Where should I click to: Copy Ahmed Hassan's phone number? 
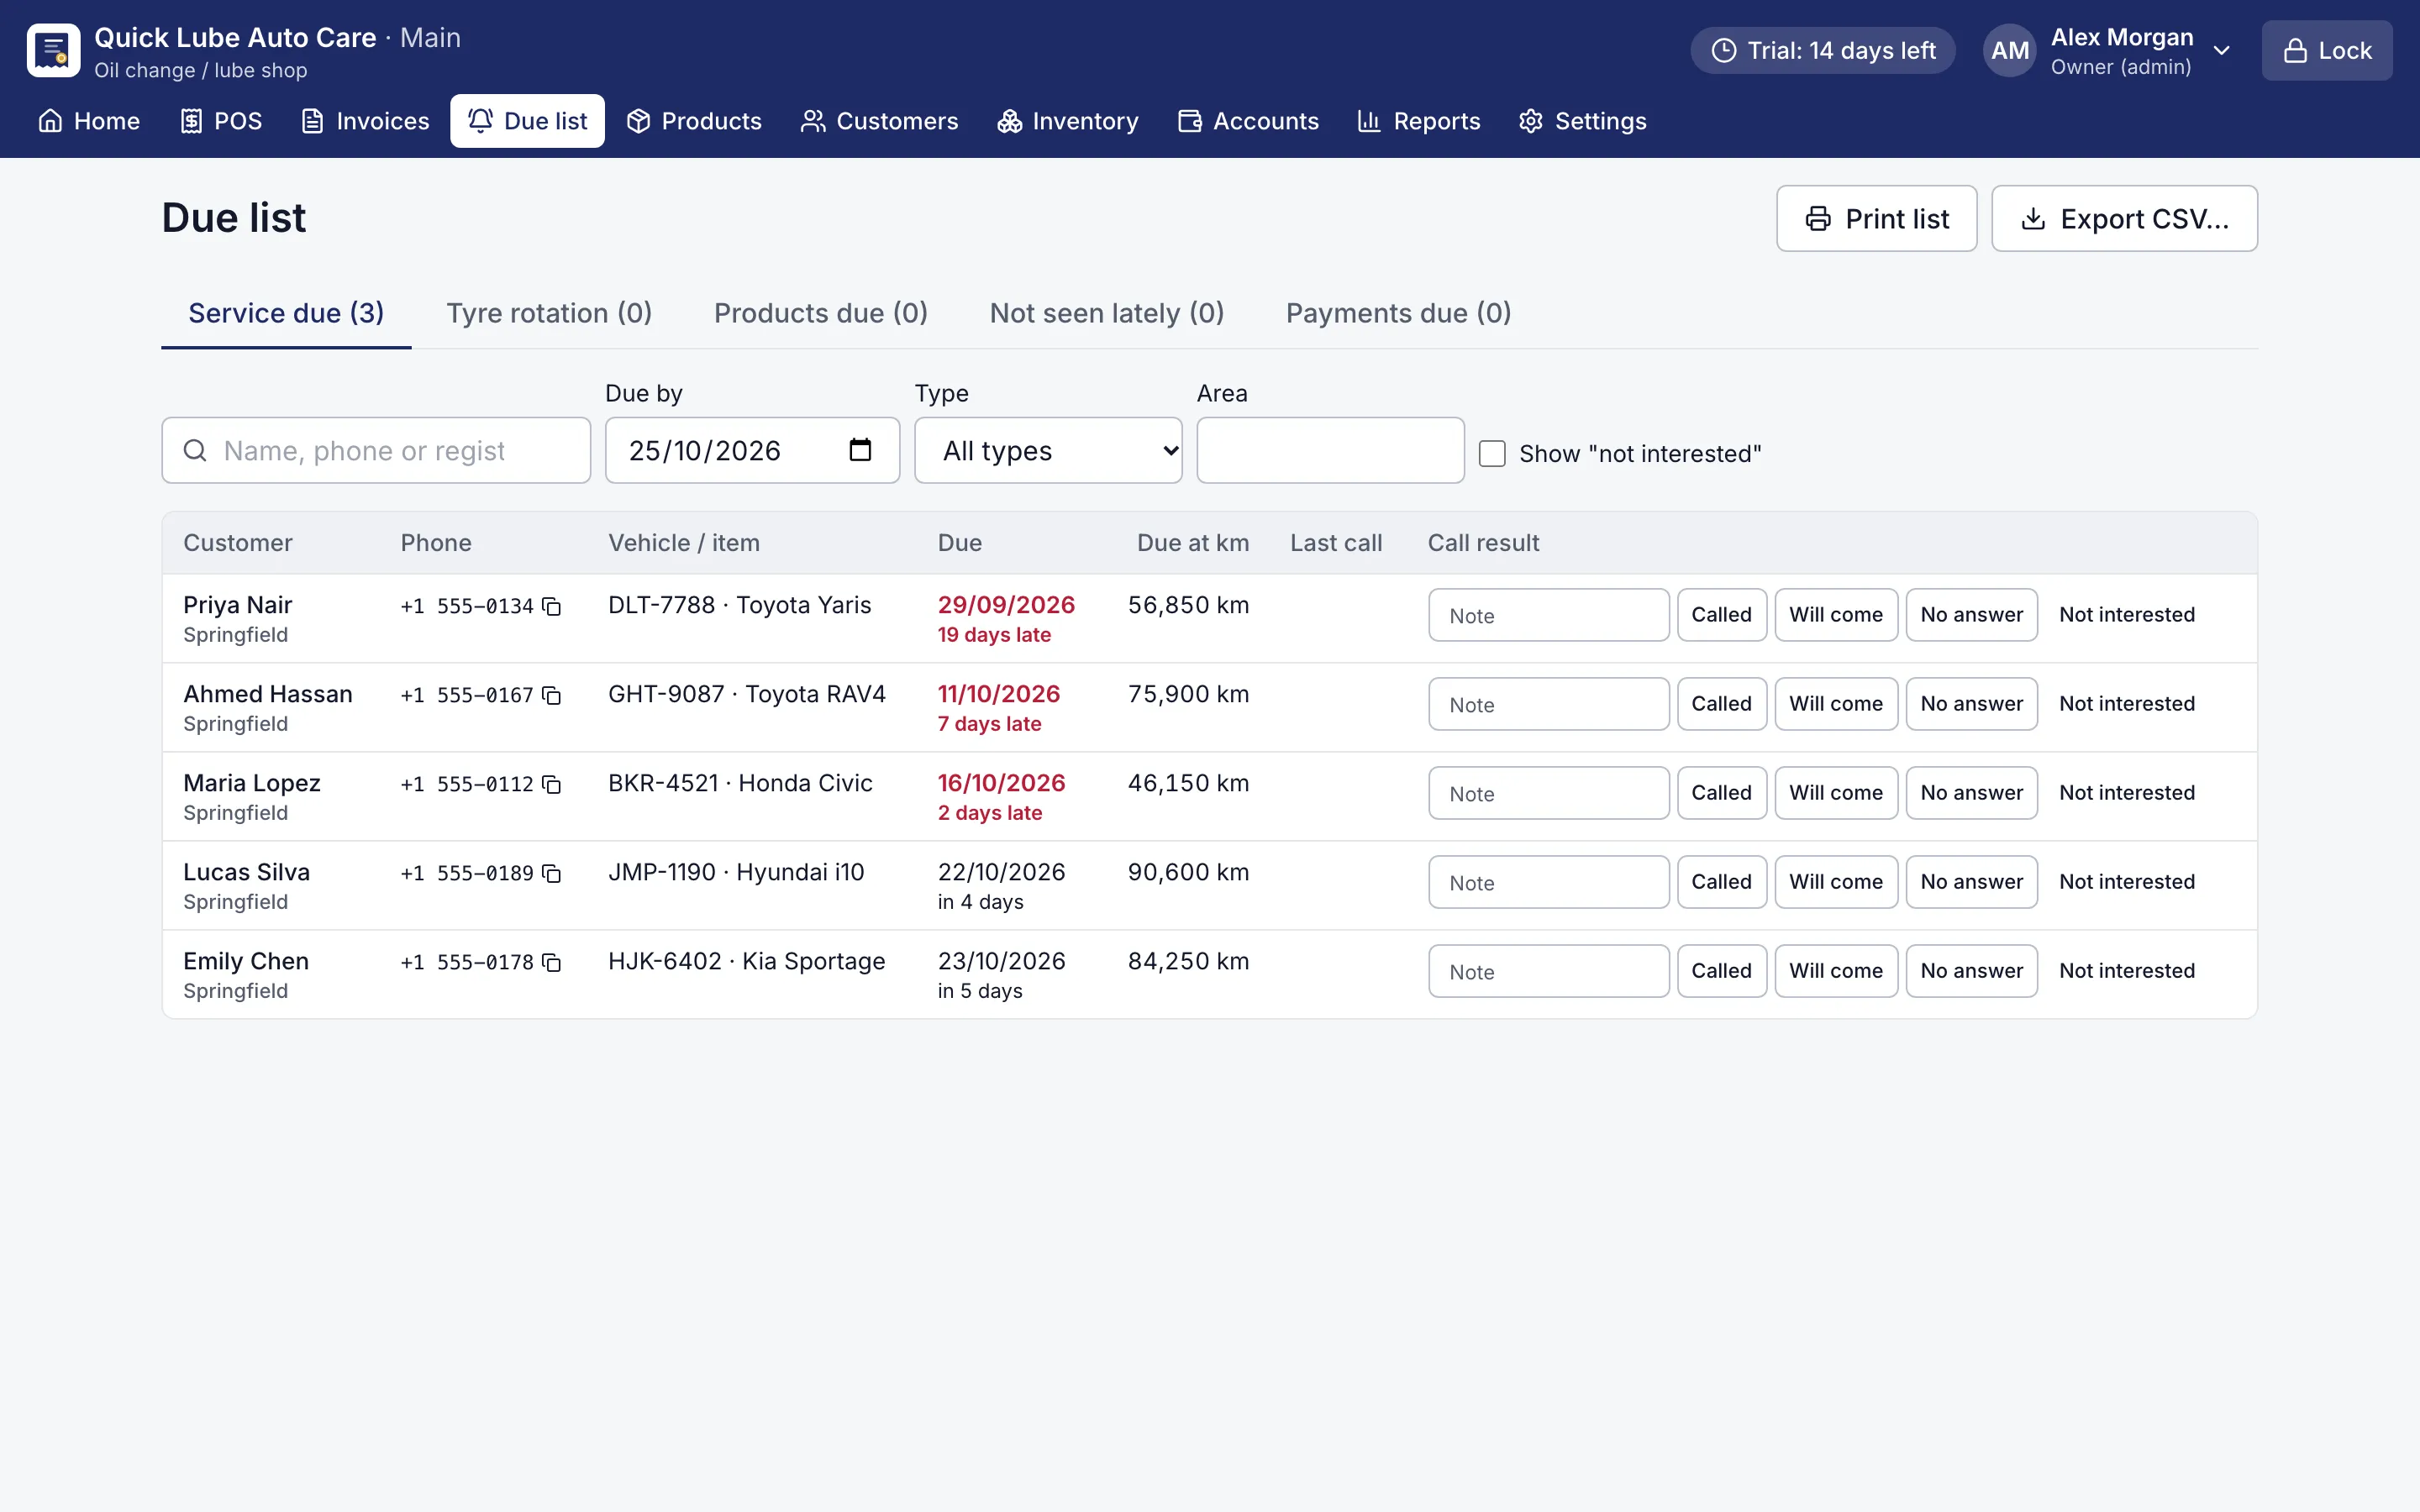[551, 695]
